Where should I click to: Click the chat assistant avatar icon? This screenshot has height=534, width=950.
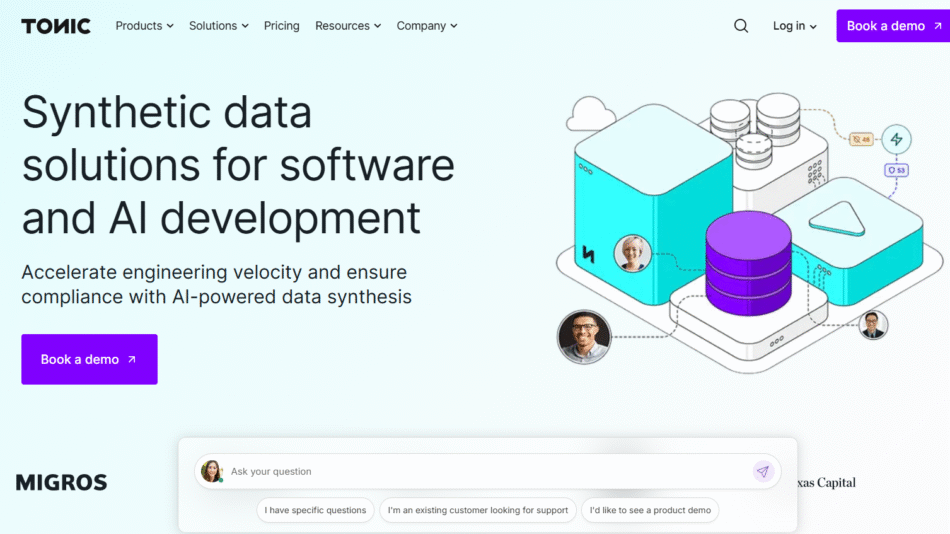[x=211, y=471]
